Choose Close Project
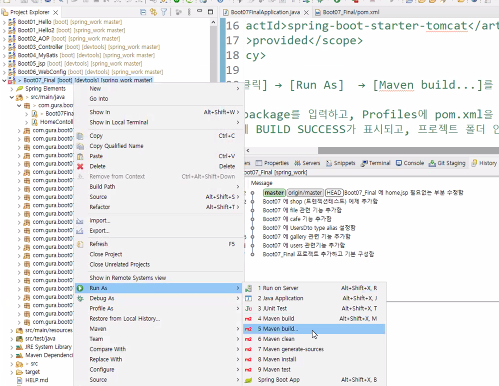499x386 pixels. (158, 255)
